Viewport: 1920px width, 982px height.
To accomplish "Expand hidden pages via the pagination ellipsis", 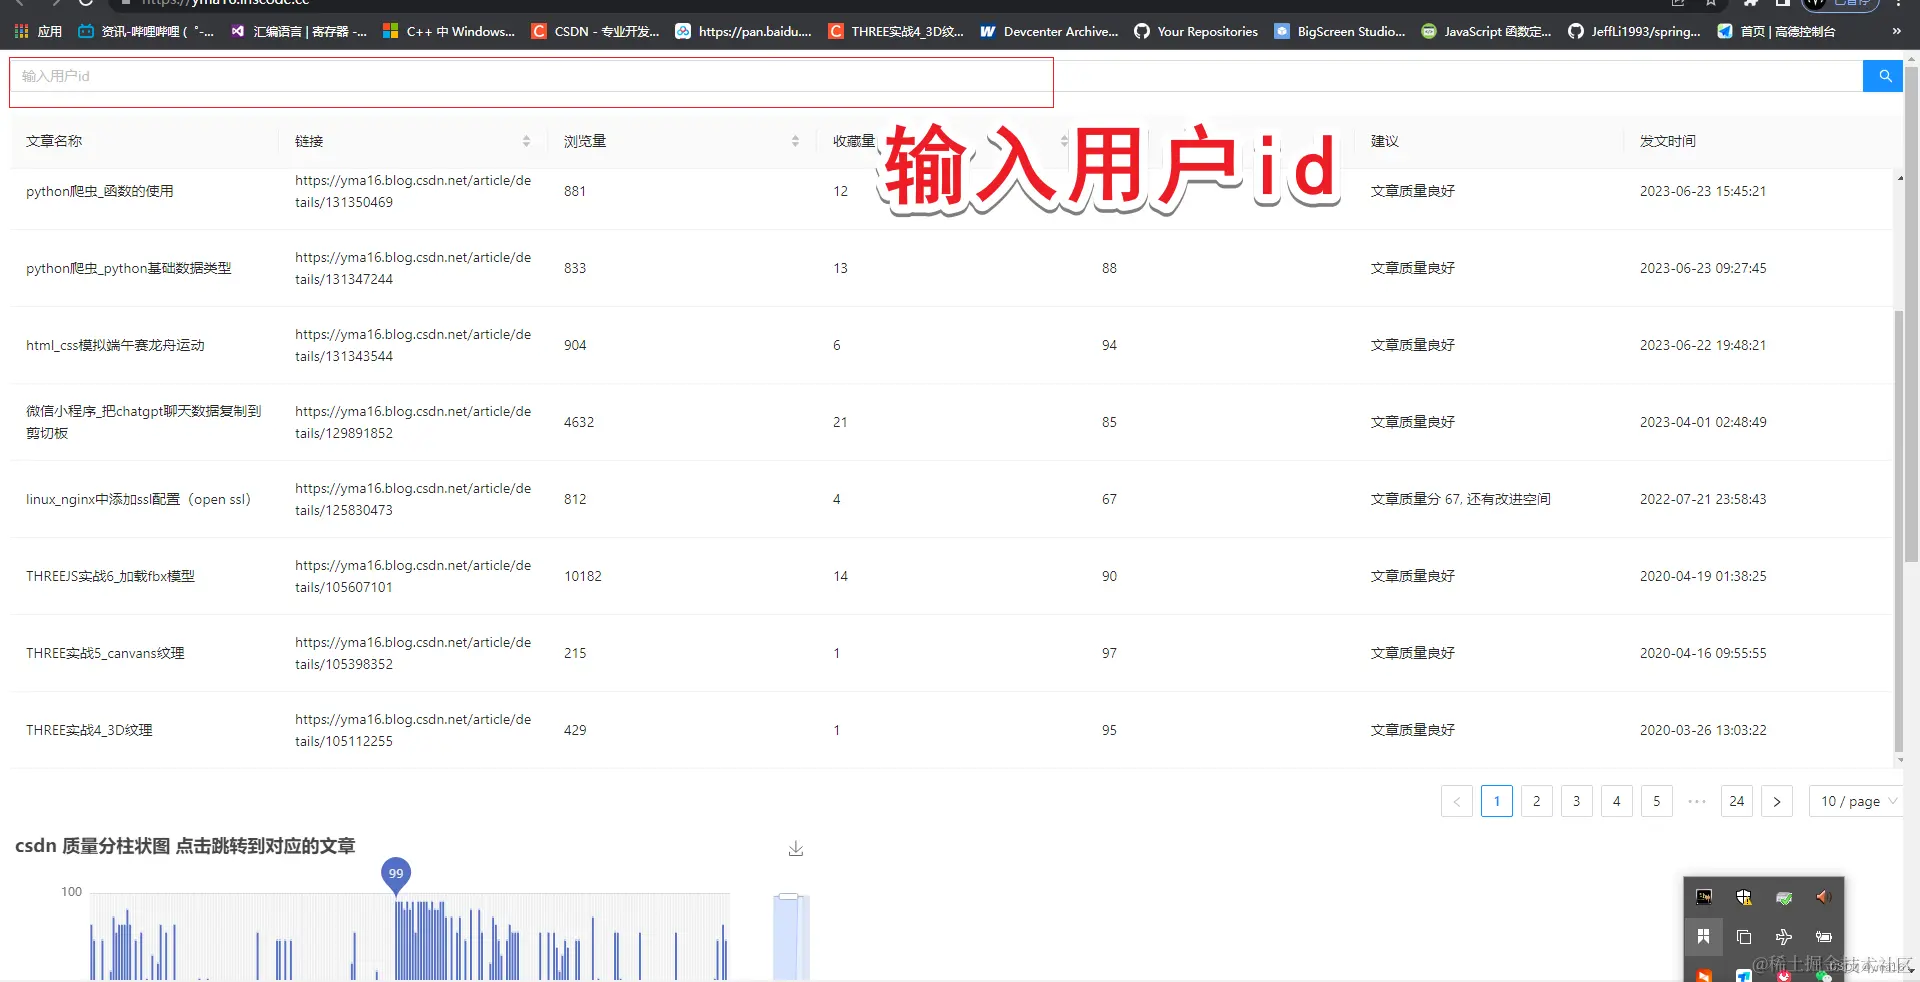I will pyautogui.click(x=1696, y=801).
